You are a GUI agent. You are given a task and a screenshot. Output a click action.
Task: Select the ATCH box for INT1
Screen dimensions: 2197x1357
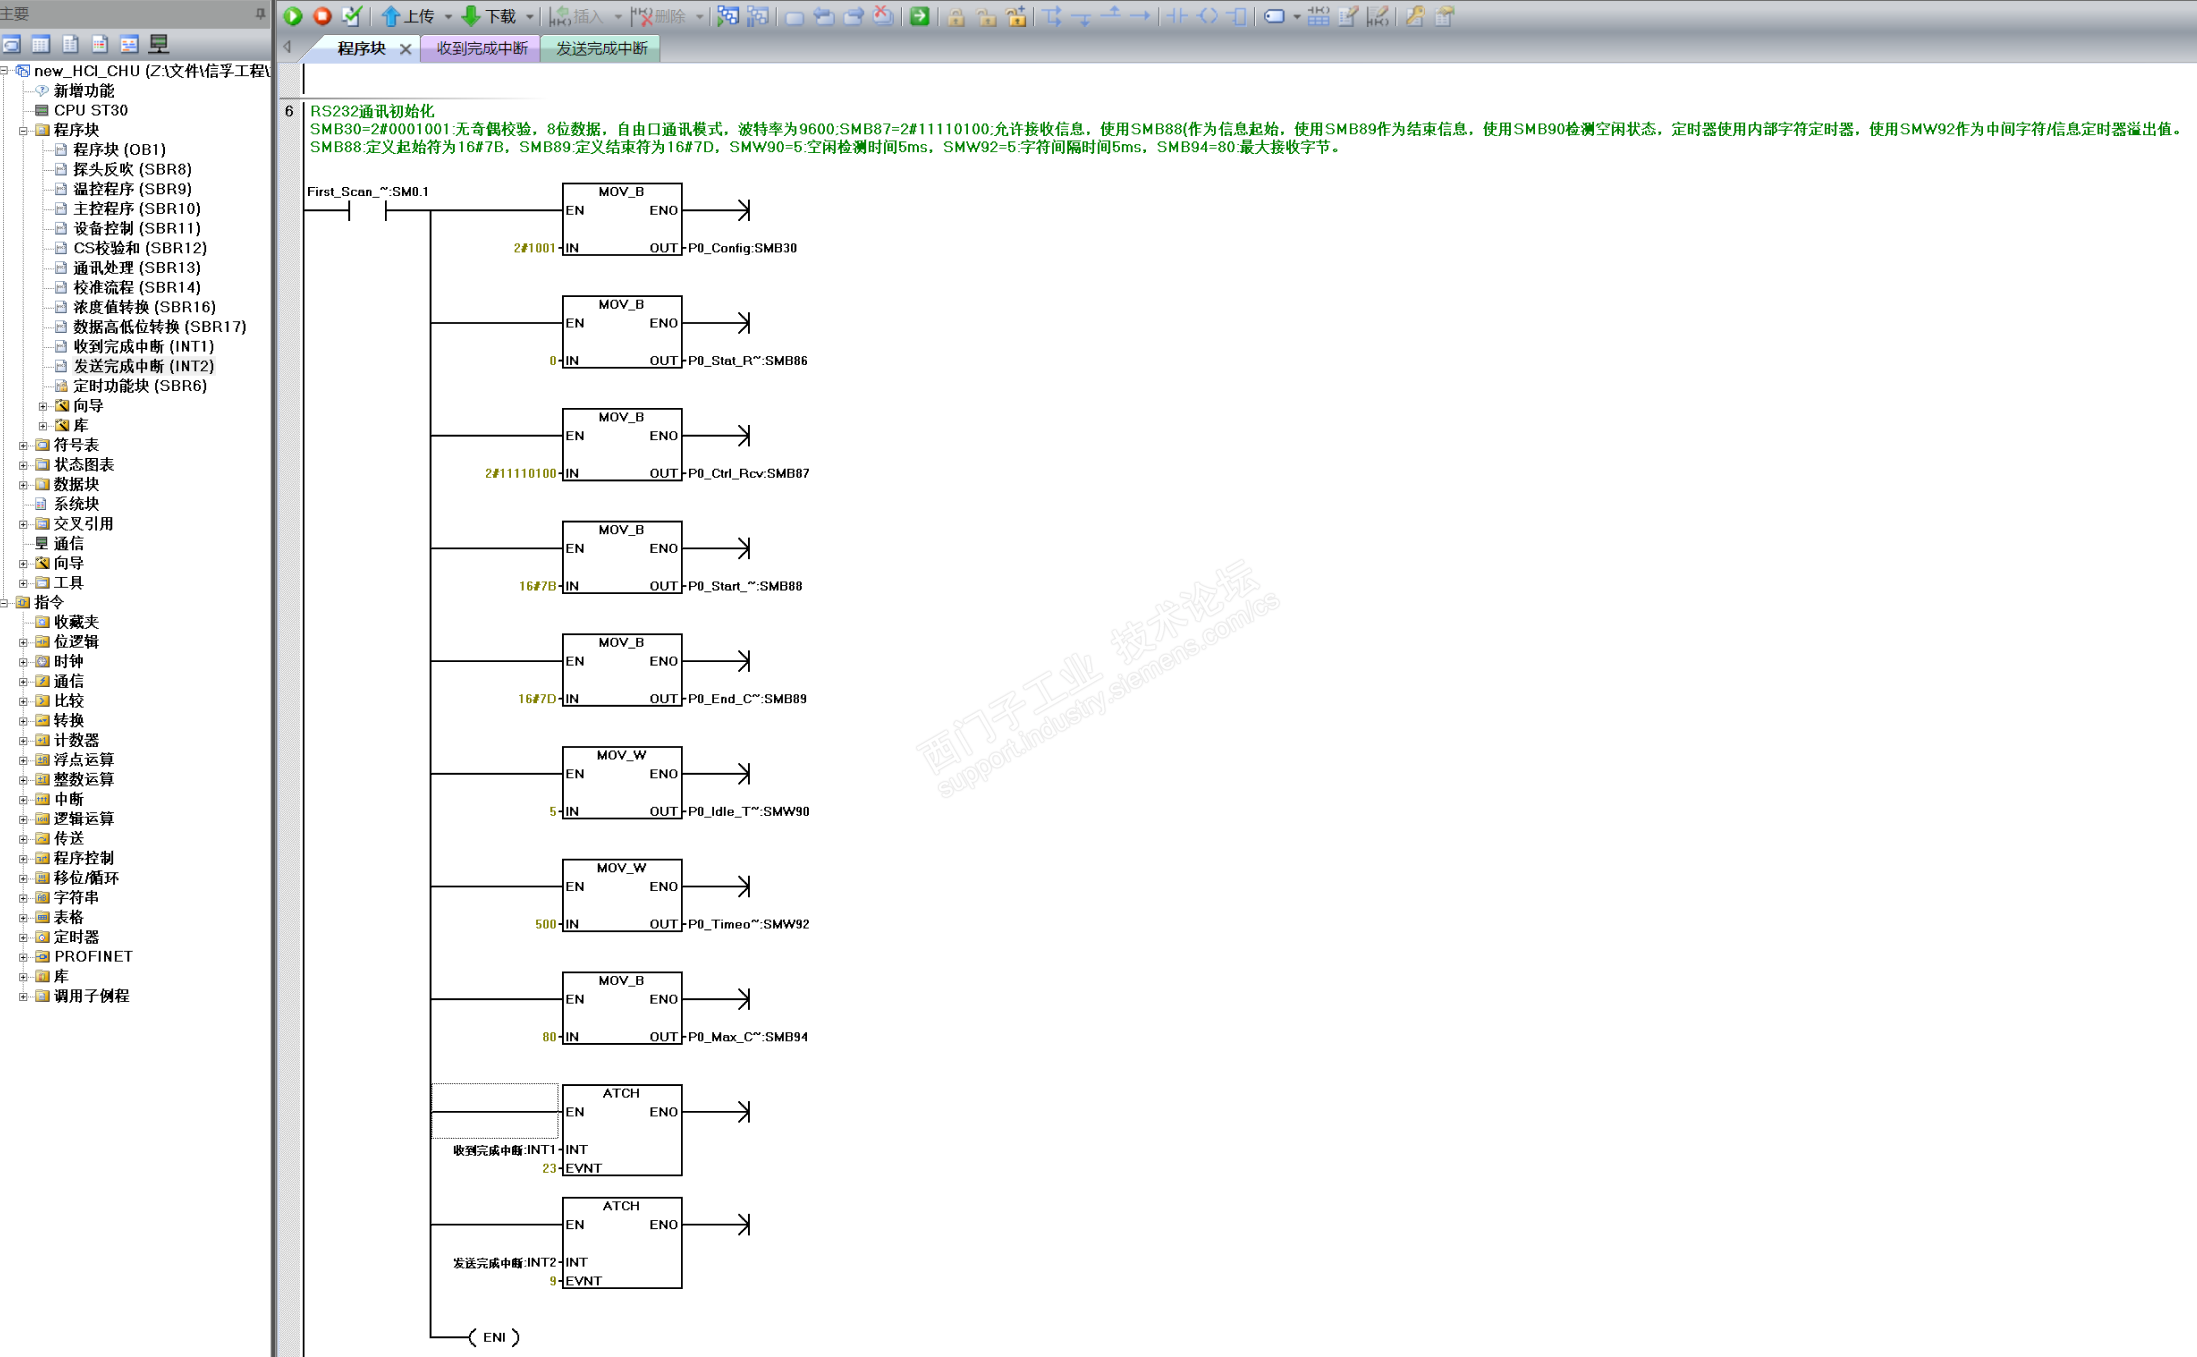(x=621, y=1130)
